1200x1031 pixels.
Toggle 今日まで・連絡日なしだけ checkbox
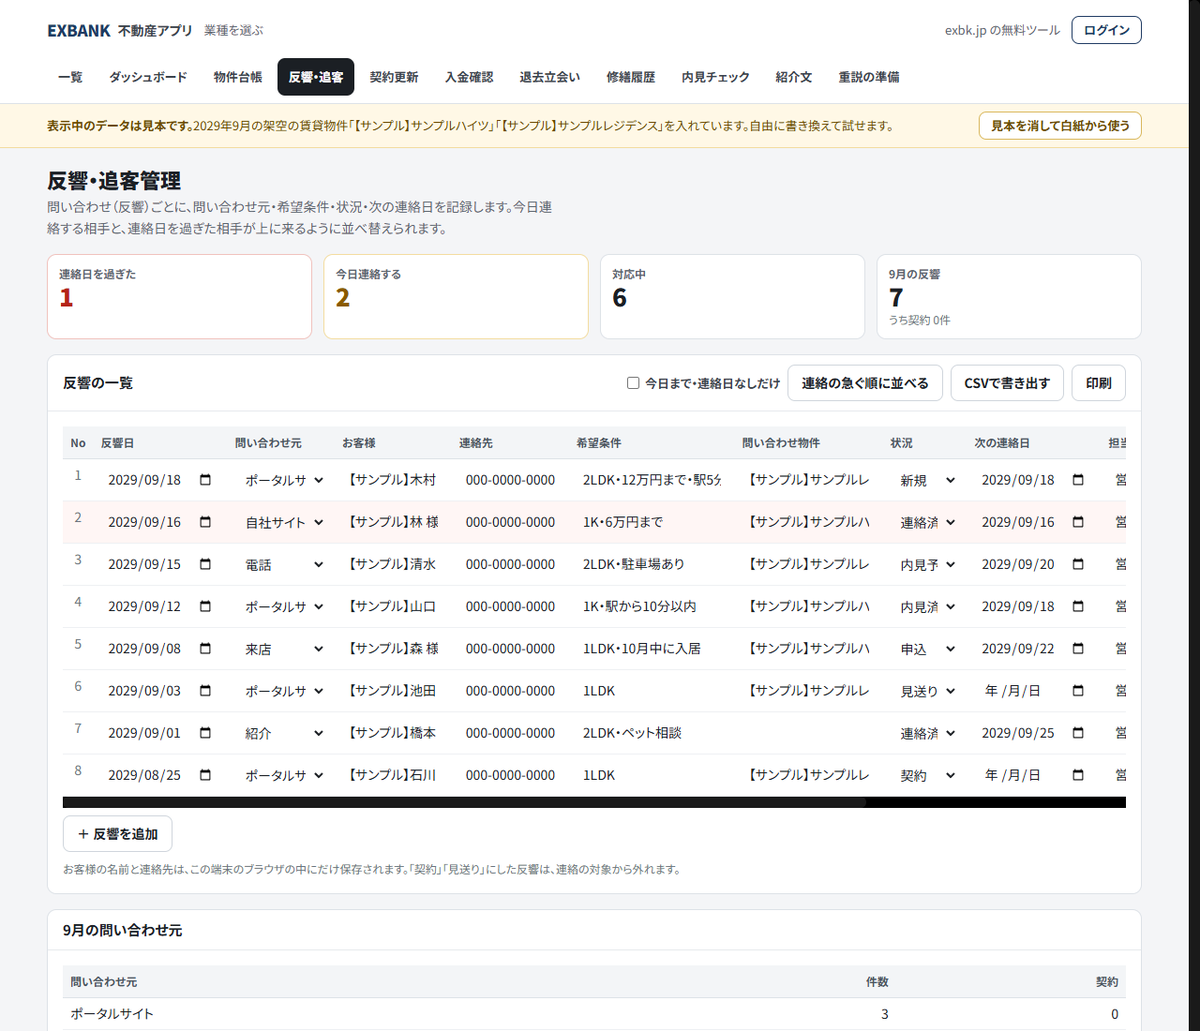633,383
